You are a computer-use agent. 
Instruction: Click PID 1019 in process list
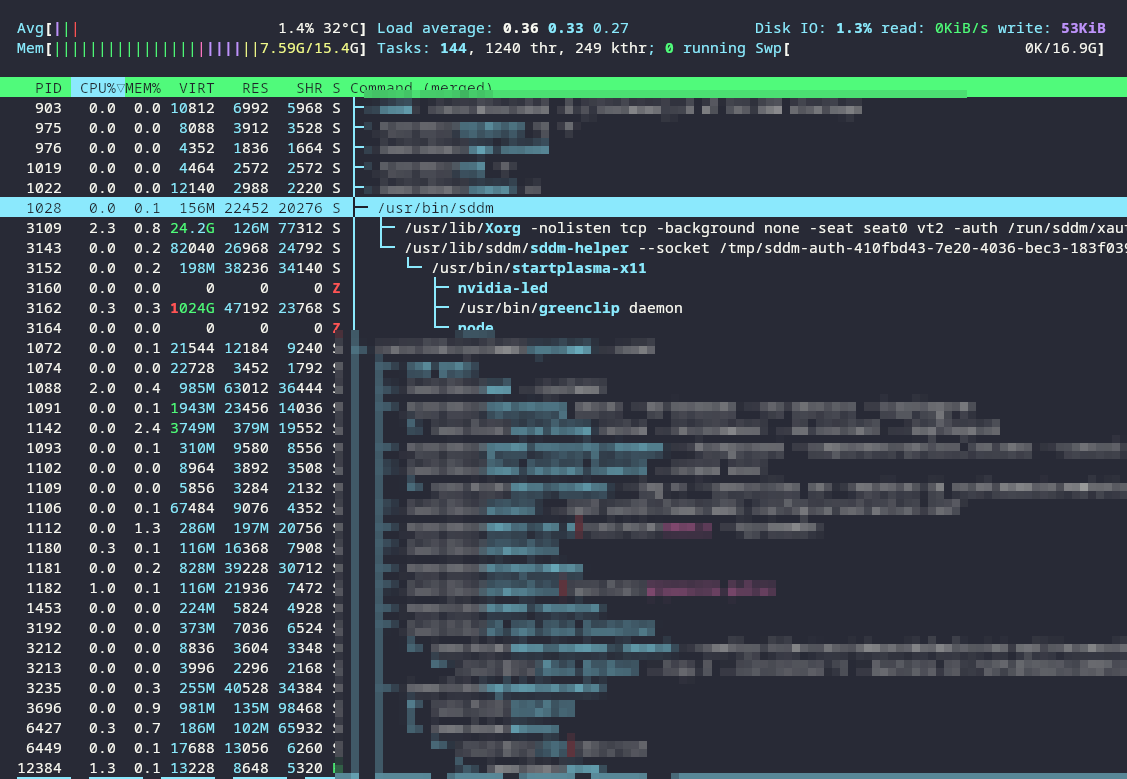44,168
